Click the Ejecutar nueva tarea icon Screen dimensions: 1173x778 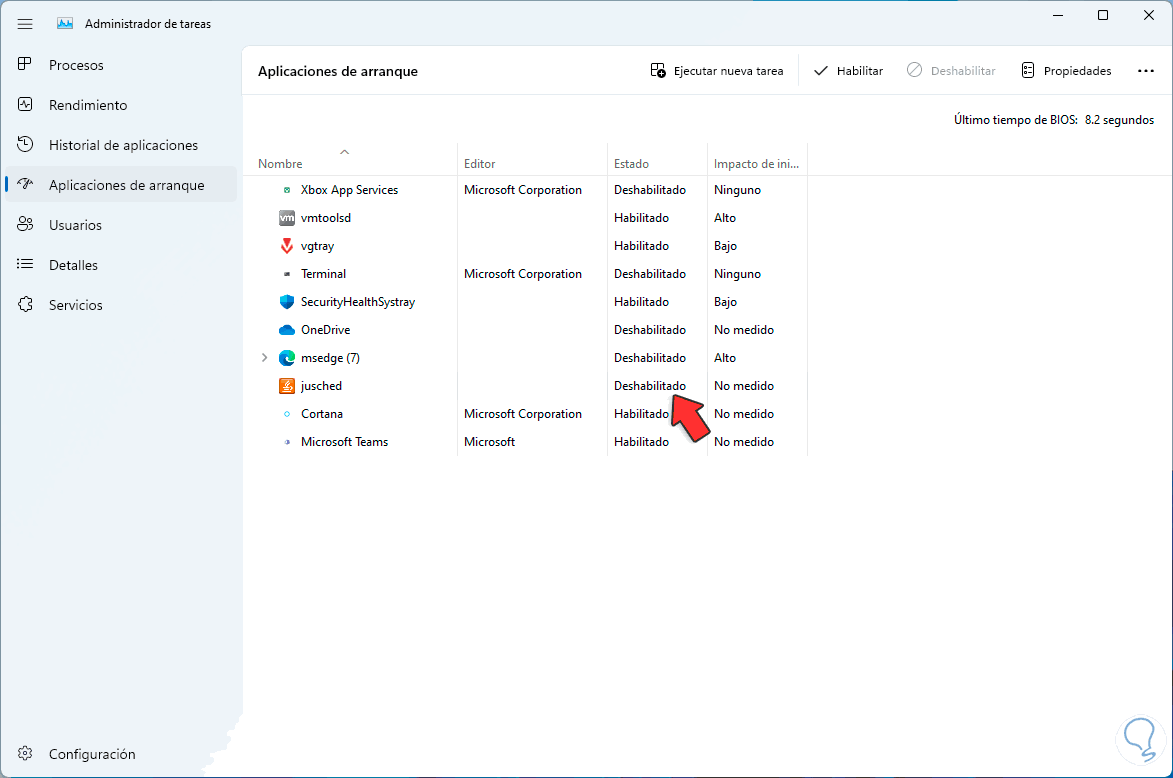tap(658, 70)
